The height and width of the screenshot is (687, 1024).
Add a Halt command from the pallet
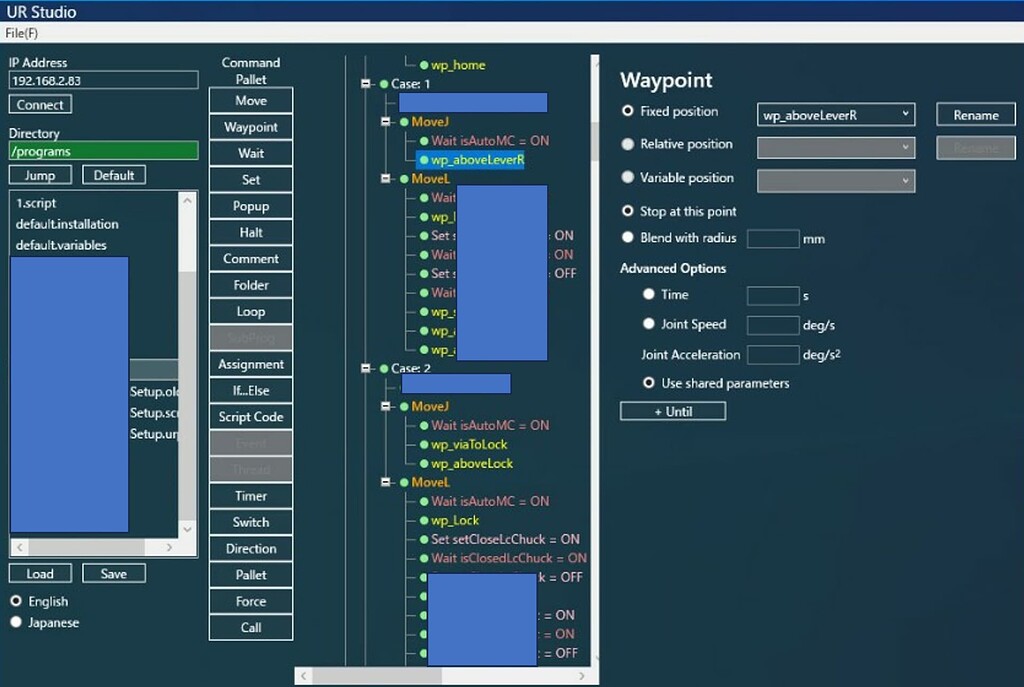point(251,232)
